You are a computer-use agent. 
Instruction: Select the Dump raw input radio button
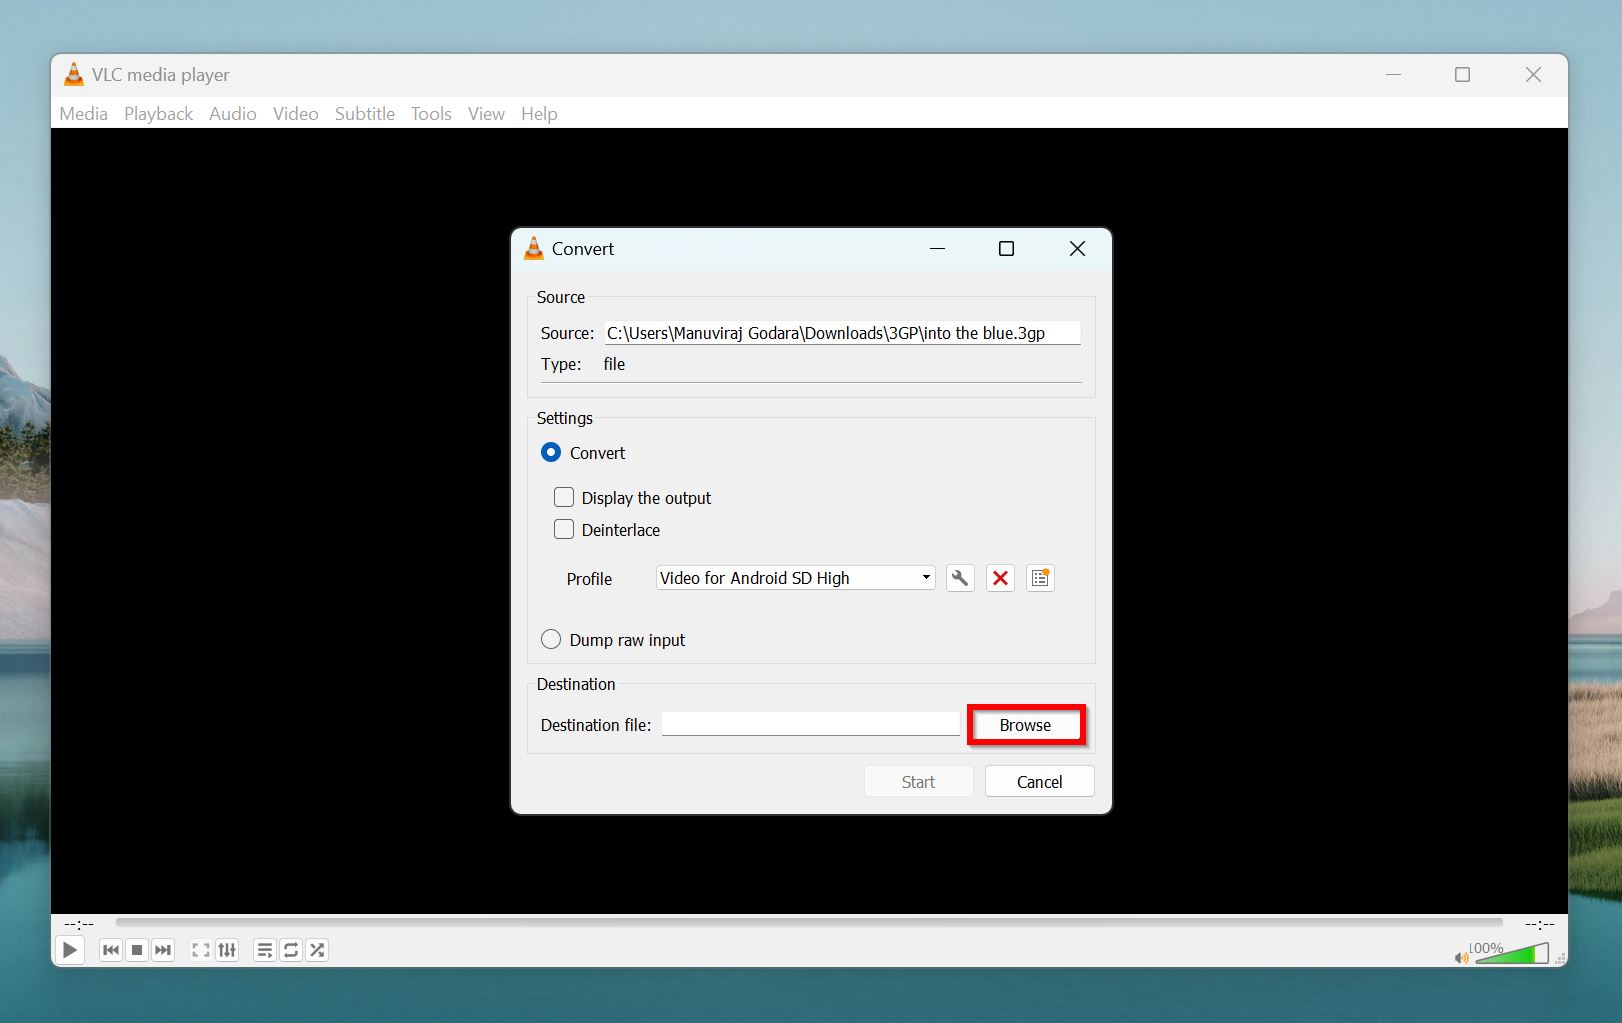551,640
